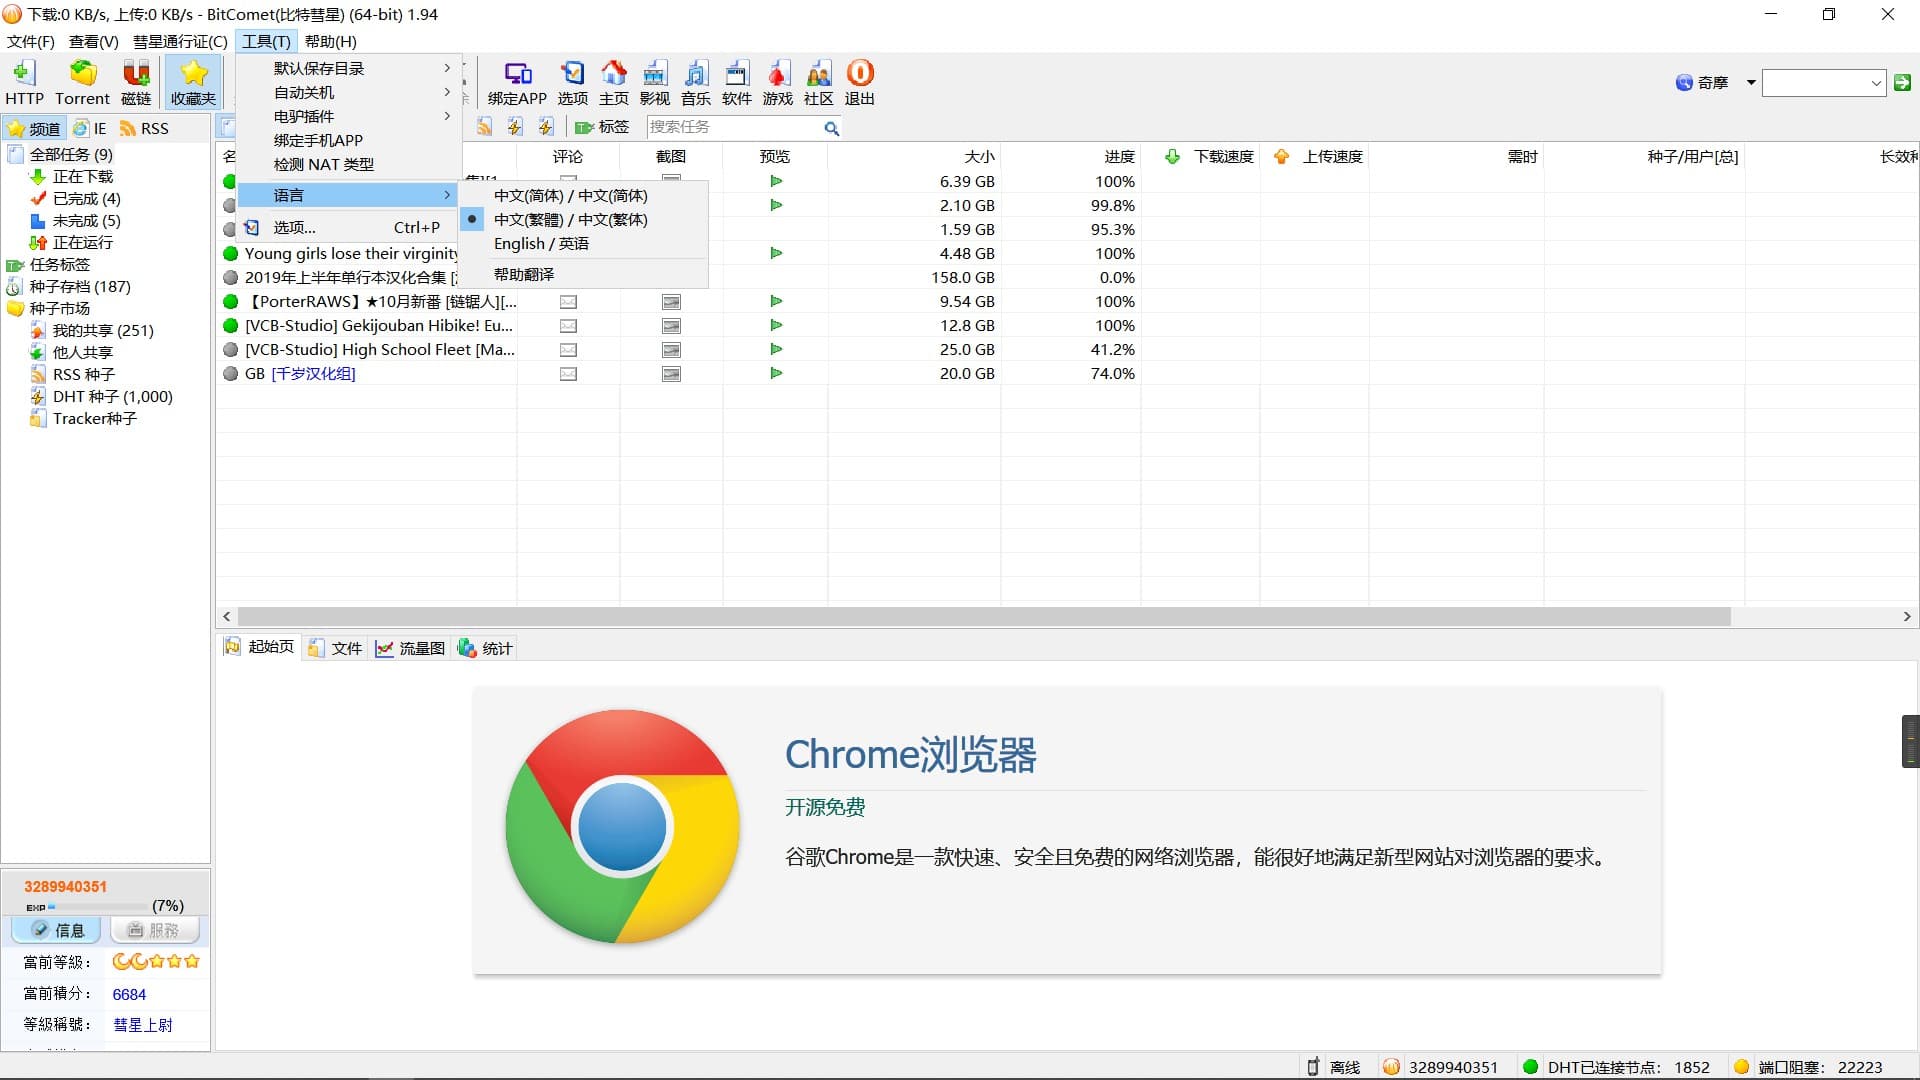The width and height of the screenshot is (1920, 1080).
Task: Open 选项 from the toolbar icon
Action: (572, 82)
